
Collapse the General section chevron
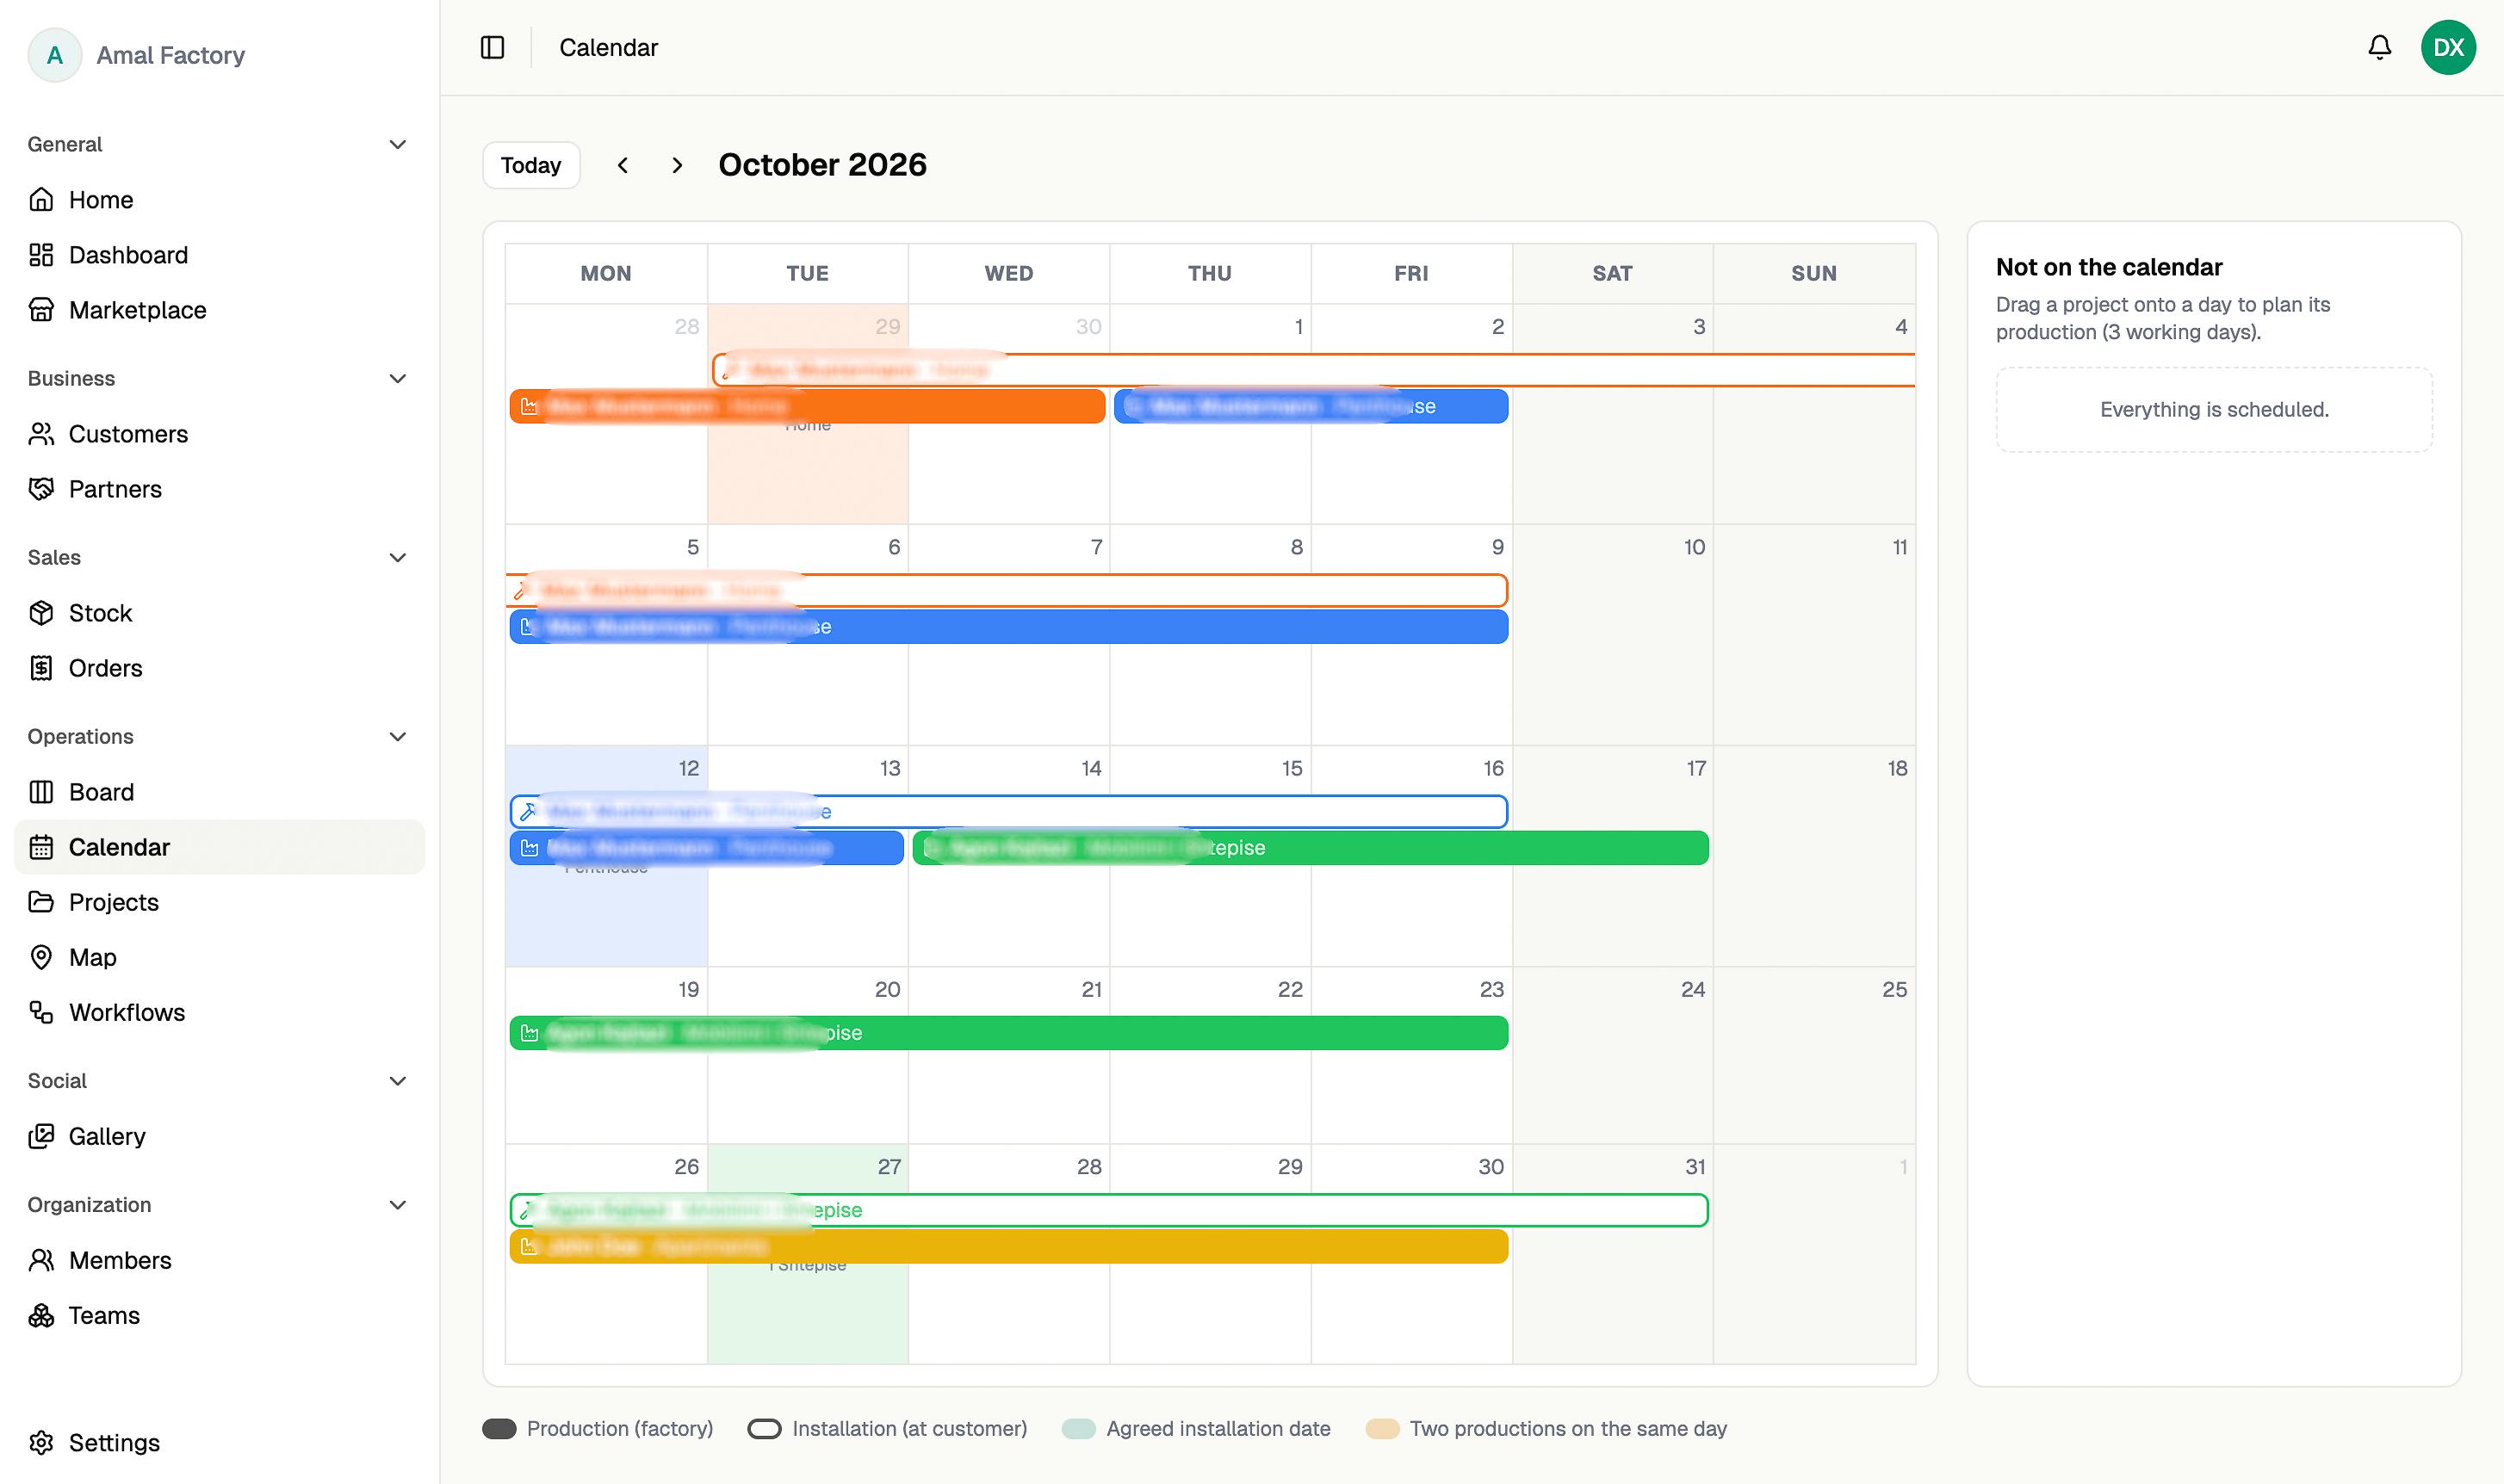[x=397, y=145]
